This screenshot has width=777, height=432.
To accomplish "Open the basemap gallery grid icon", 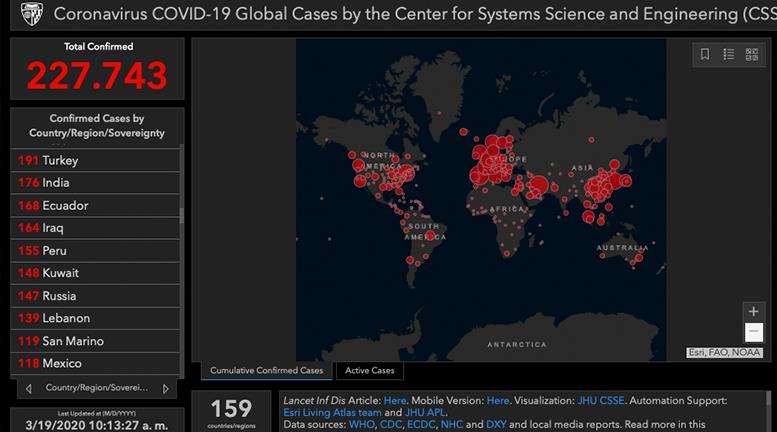I will tap(752, 54).
